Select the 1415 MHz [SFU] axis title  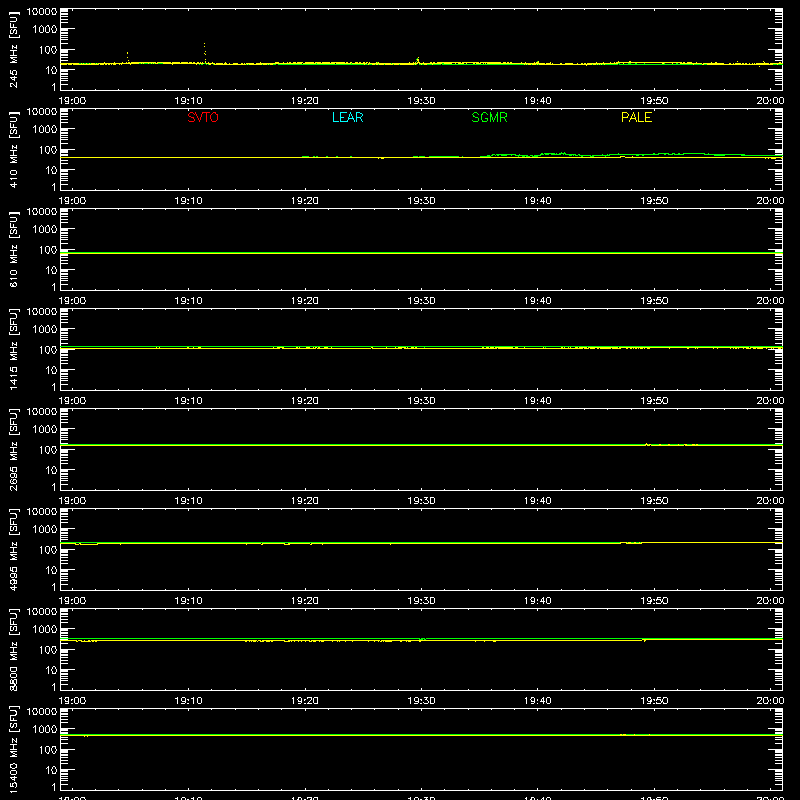pyautogui.click(x=13, y=349)
